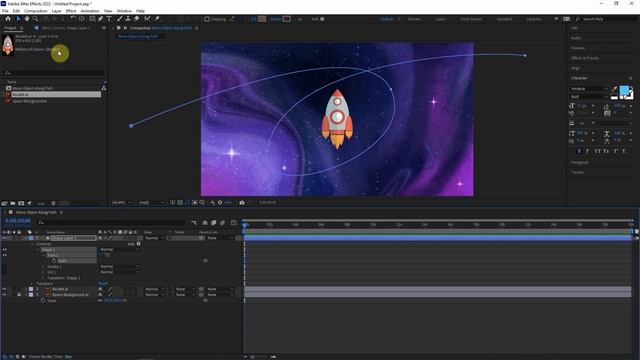The width and height of the screenshot is (640, 360).
Task: Click the new folder icon in Project panel
Action: point(13,203)
